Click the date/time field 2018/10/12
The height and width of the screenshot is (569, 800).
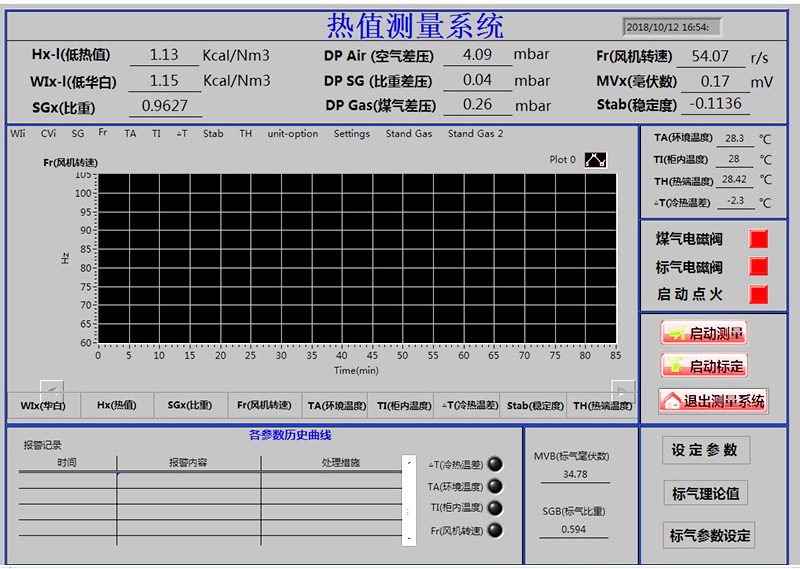671,27
